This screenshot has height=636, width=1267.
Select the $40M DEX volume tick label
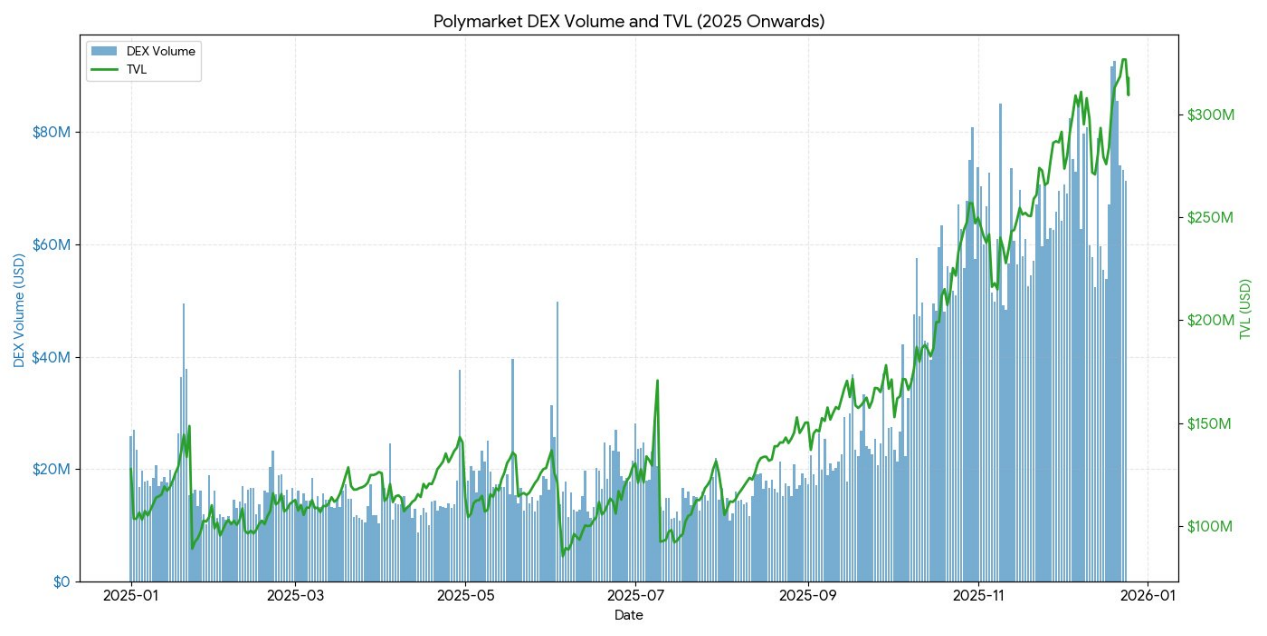click(x=51, y=358)
